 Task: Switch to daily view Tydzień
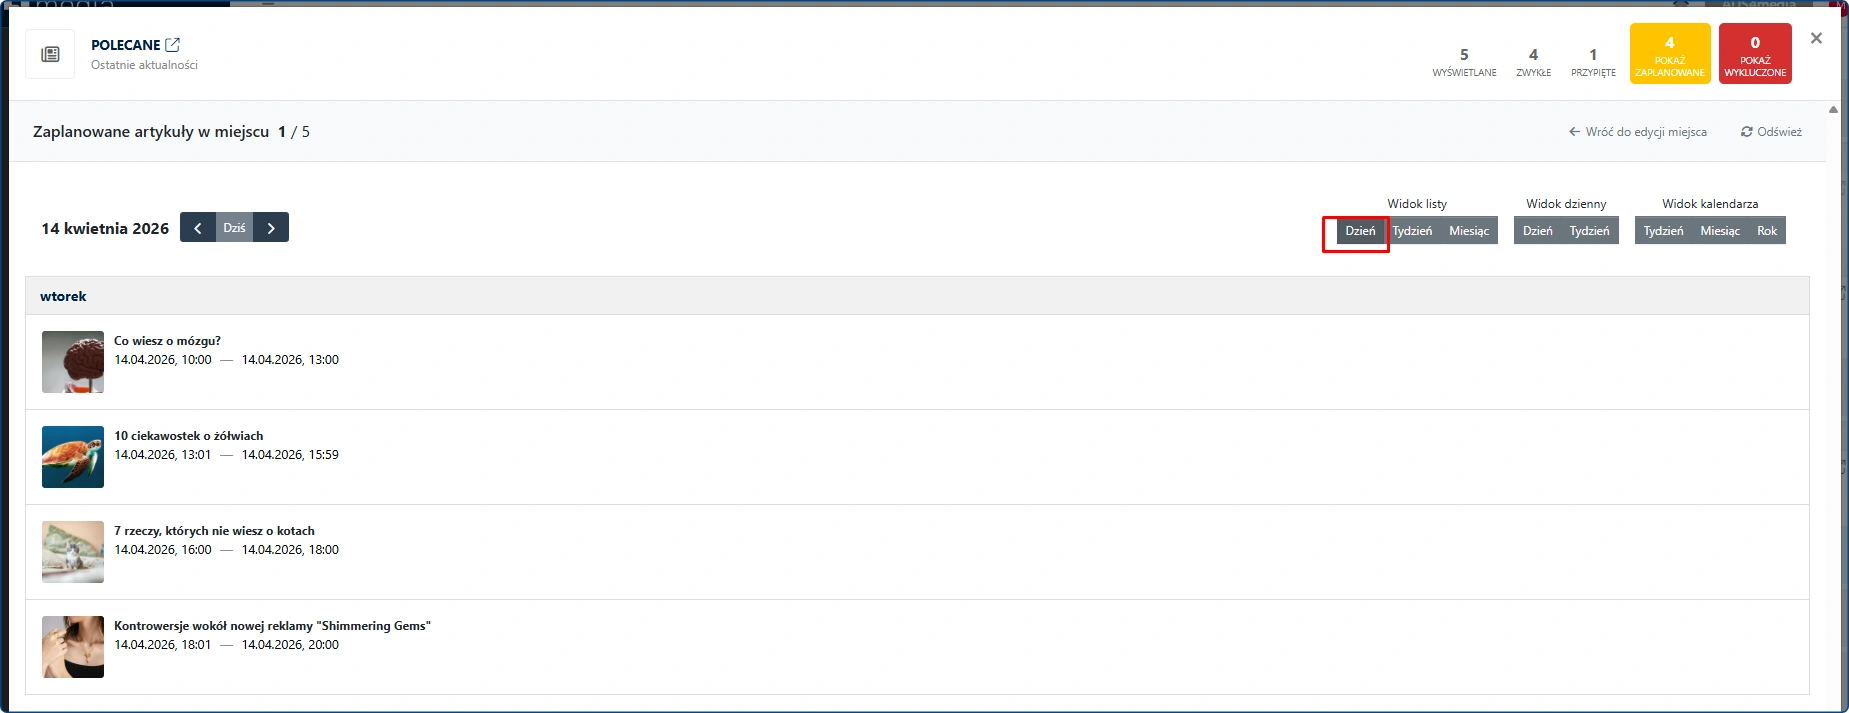pos(1589,231)
